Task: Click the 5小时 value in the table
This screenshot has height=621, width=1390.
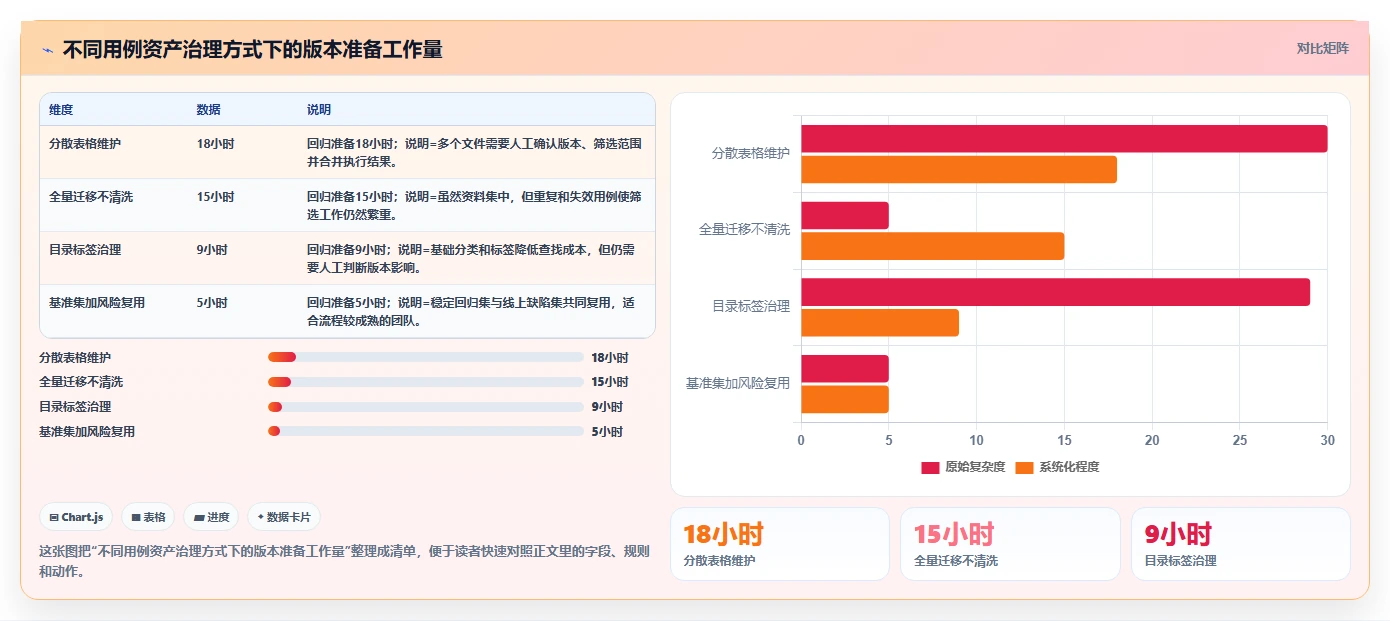Action: (x=212, y=303)
